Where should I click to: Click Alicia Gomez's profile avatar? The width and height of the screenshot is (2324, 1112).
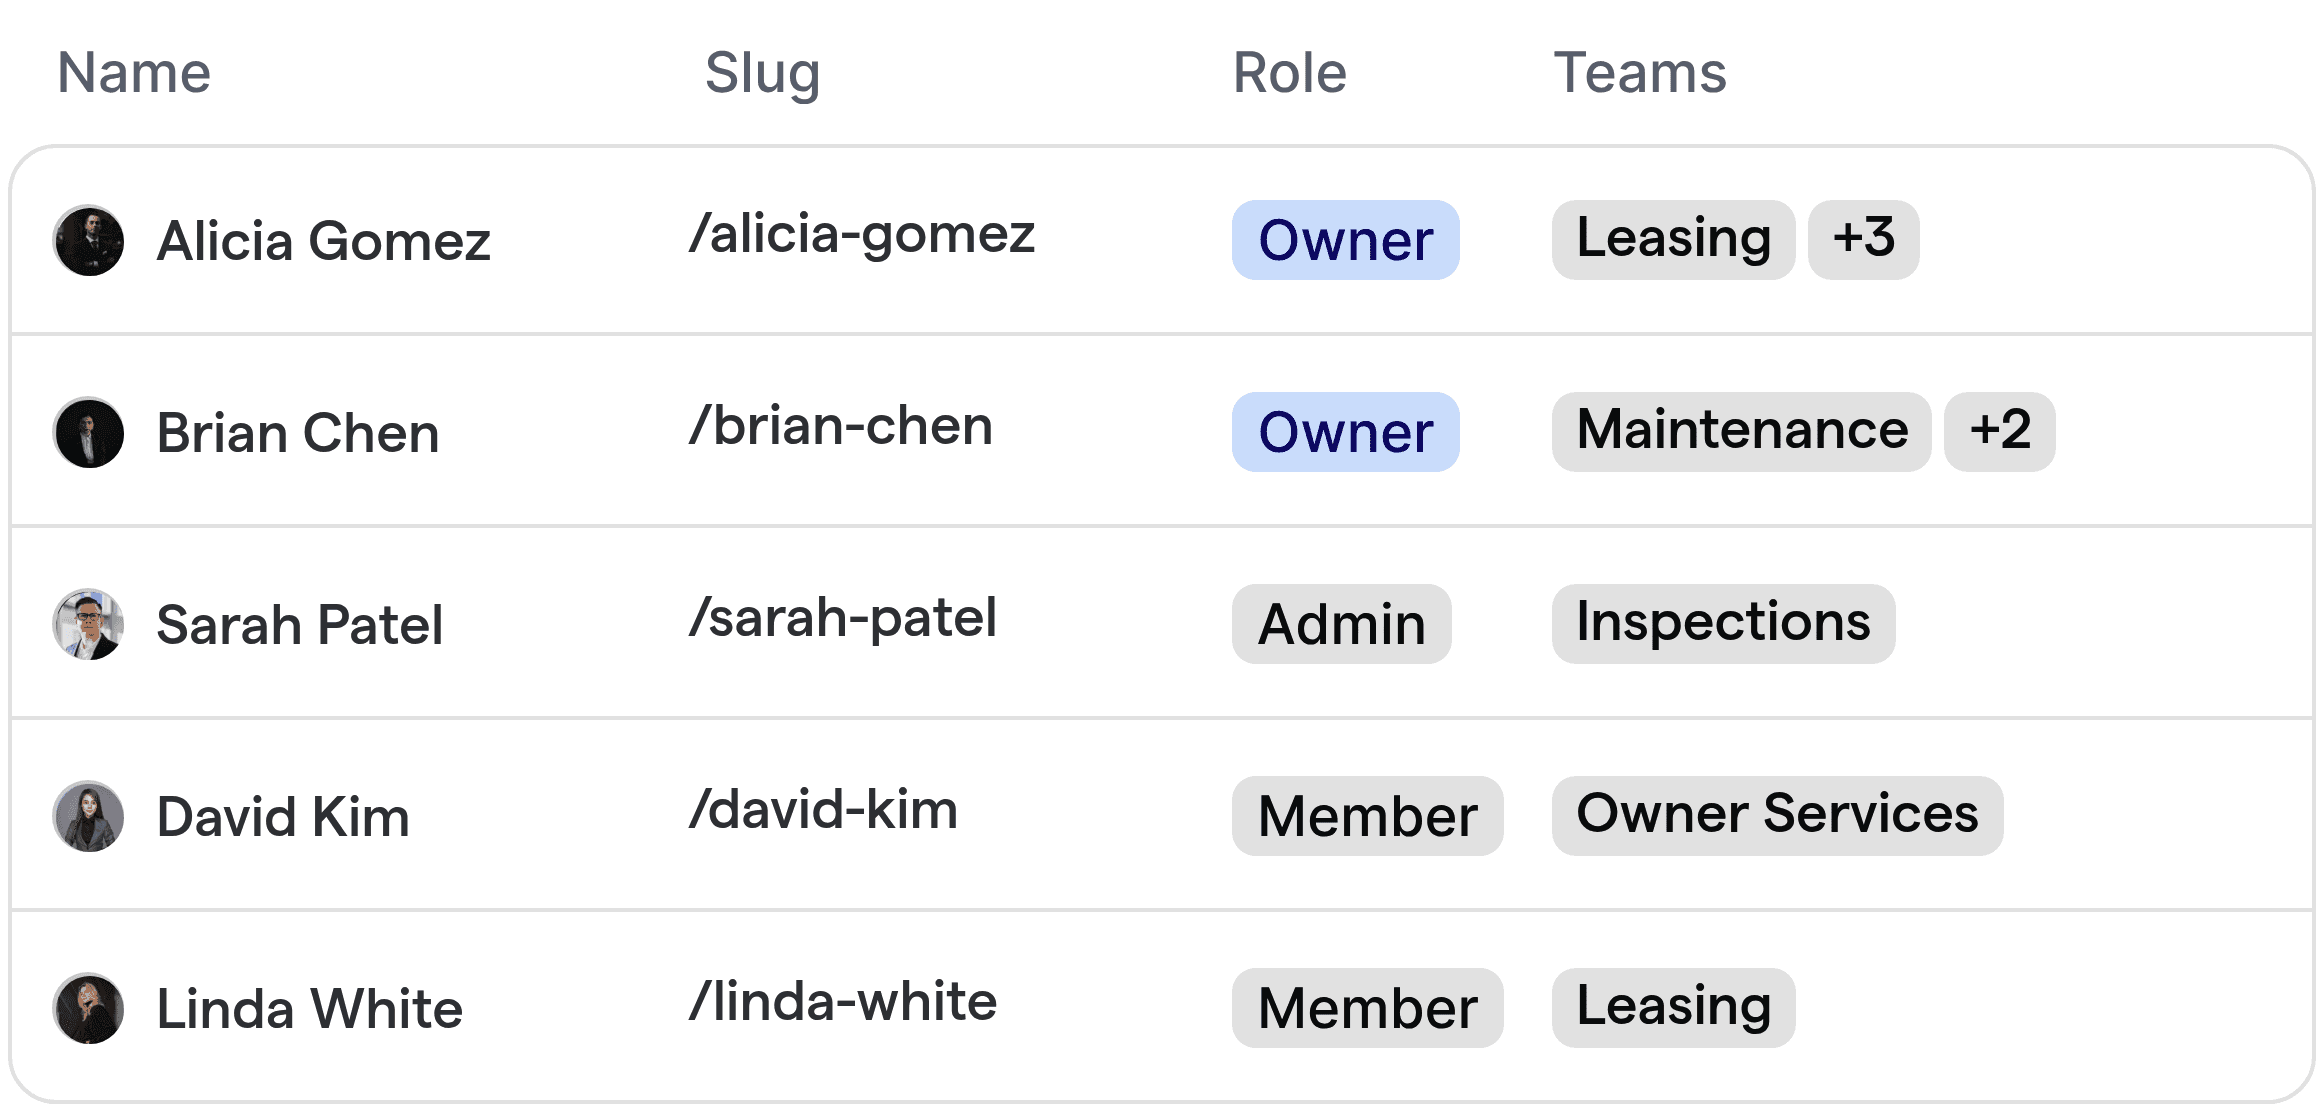(88, 241)
